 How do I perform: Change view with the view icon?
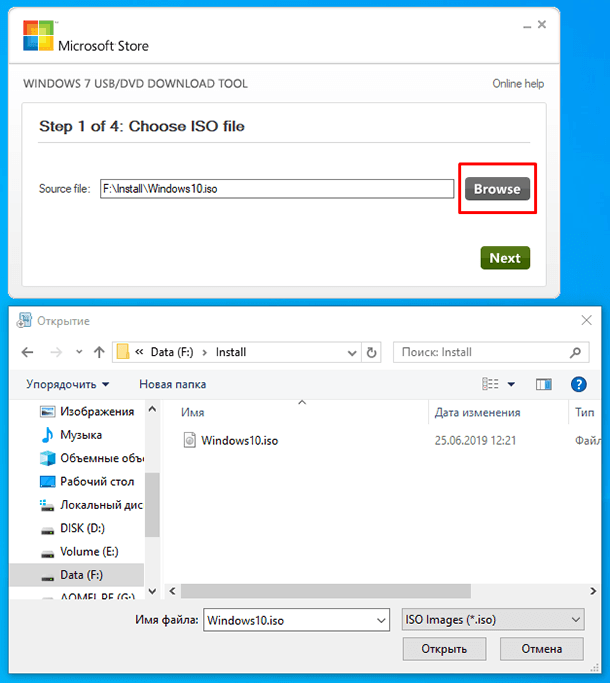tap(490, 384)
